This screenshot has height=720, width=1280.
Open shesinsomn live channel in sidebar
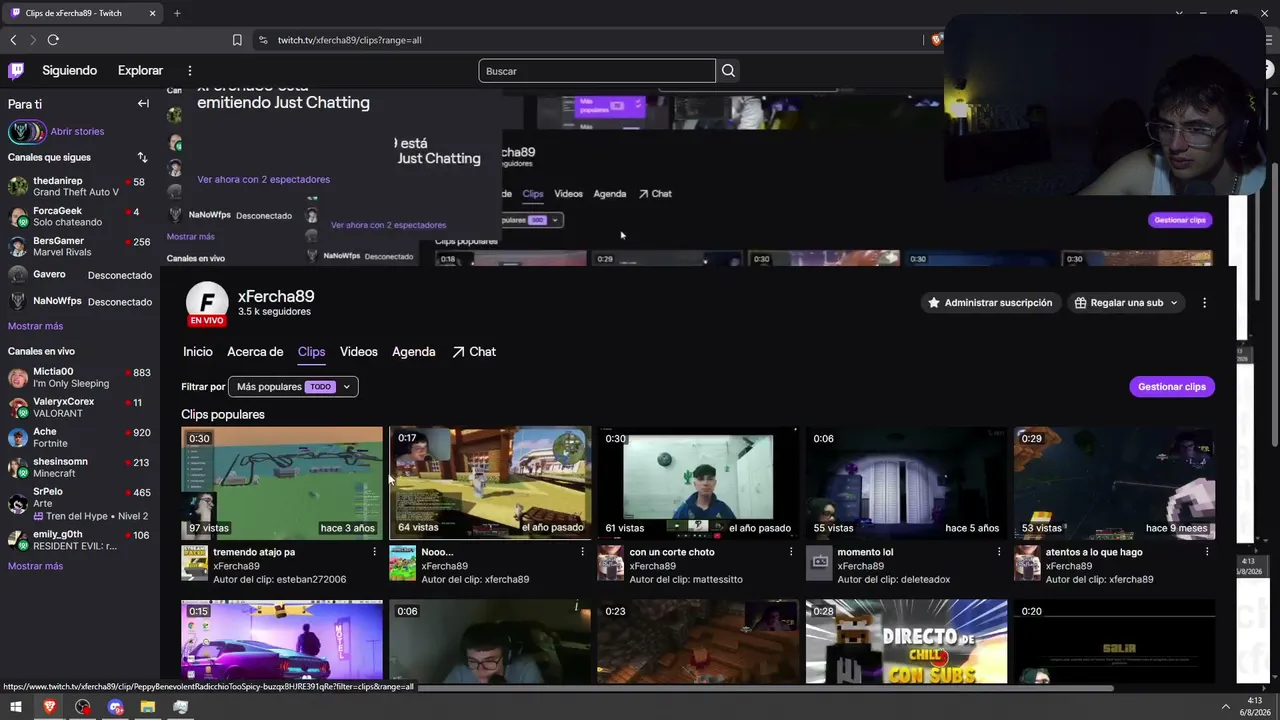click(80, 468)
